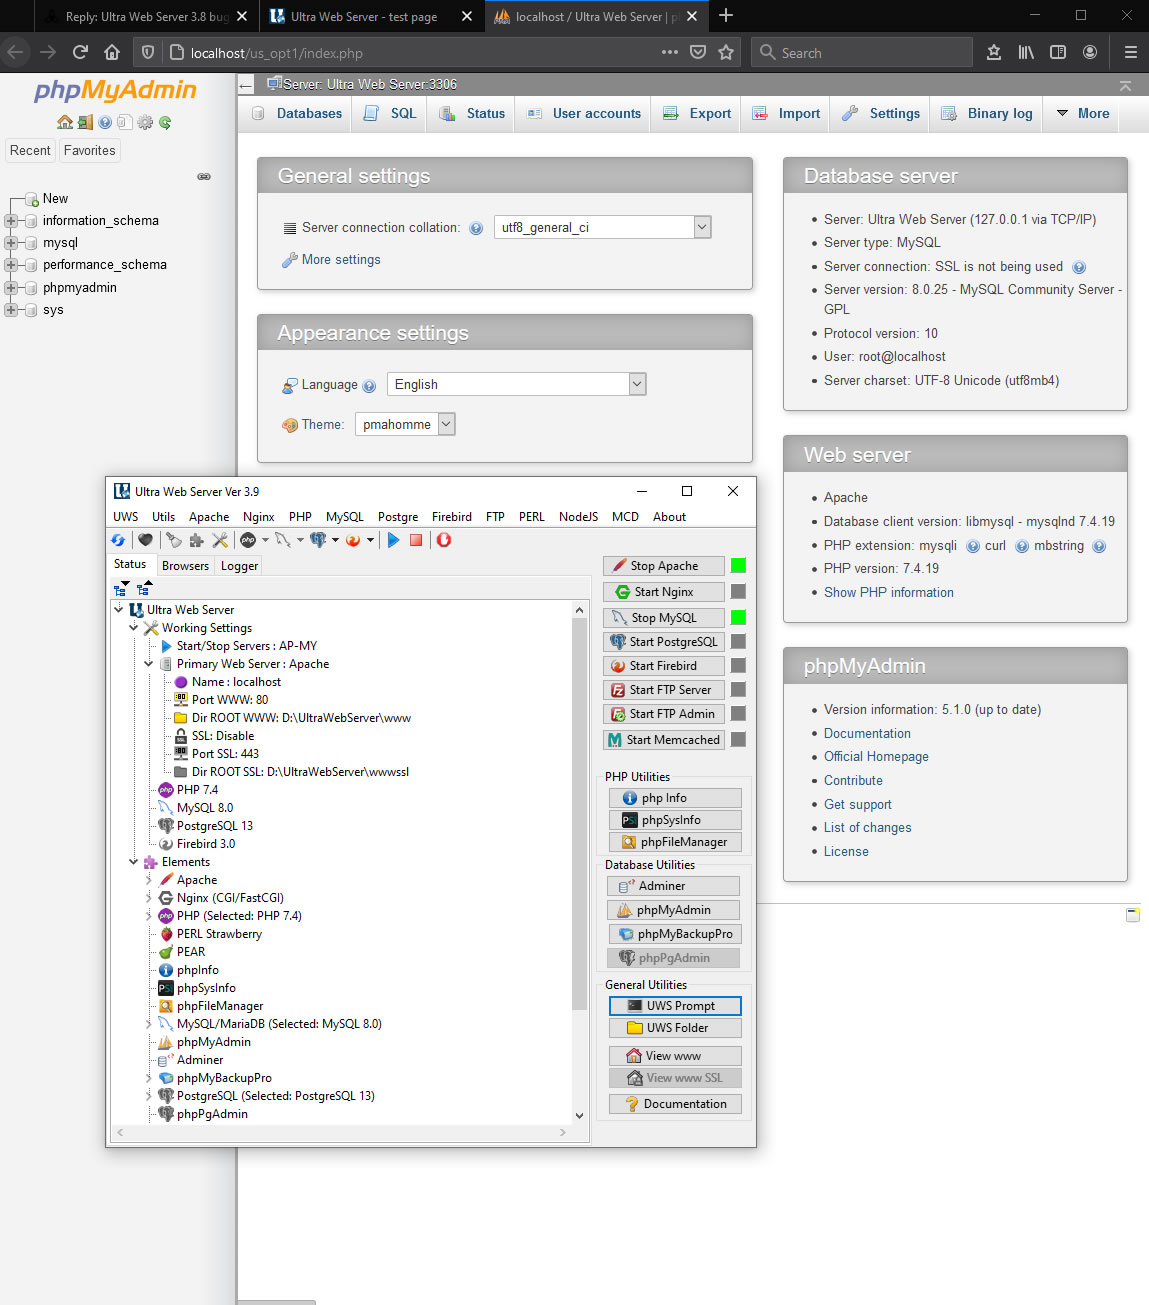Go to the phpMyAdmin Home icon
Viewport: 1149px width, 1305px height.
(x=65, y=122)
